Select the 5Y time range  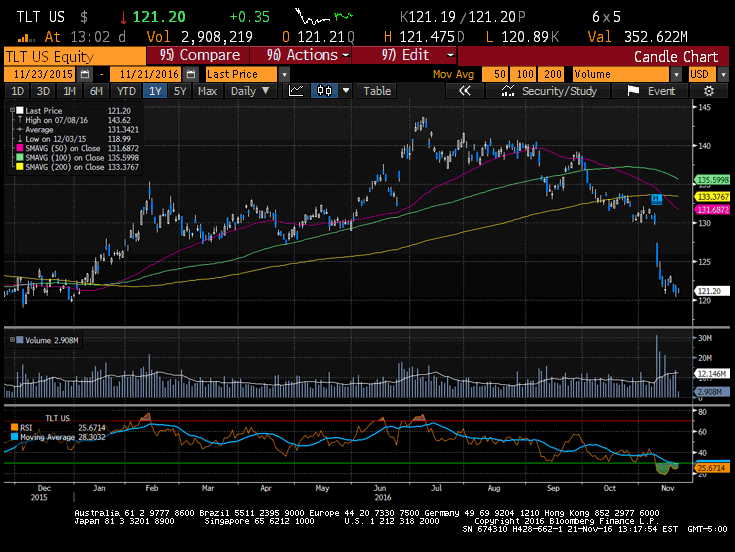click(x=180, y=90)
